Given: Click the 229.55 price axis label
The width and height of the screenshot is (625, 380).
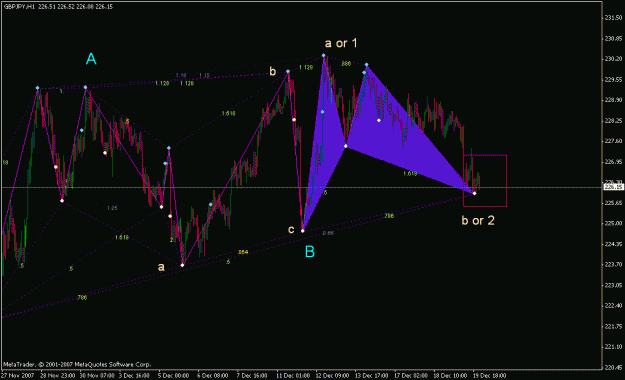Looking at the screenshot, I should 613,80.
